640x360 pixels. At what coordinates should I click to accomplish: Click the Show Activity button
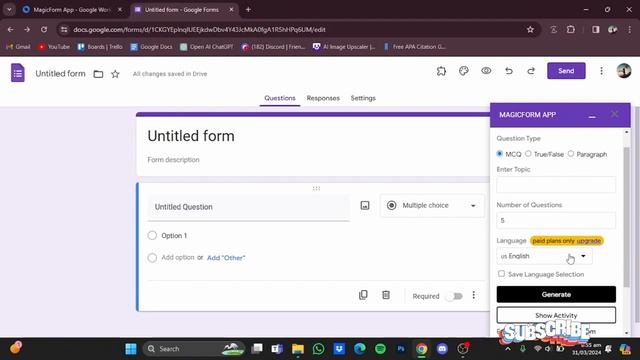(x=556, y=315)
